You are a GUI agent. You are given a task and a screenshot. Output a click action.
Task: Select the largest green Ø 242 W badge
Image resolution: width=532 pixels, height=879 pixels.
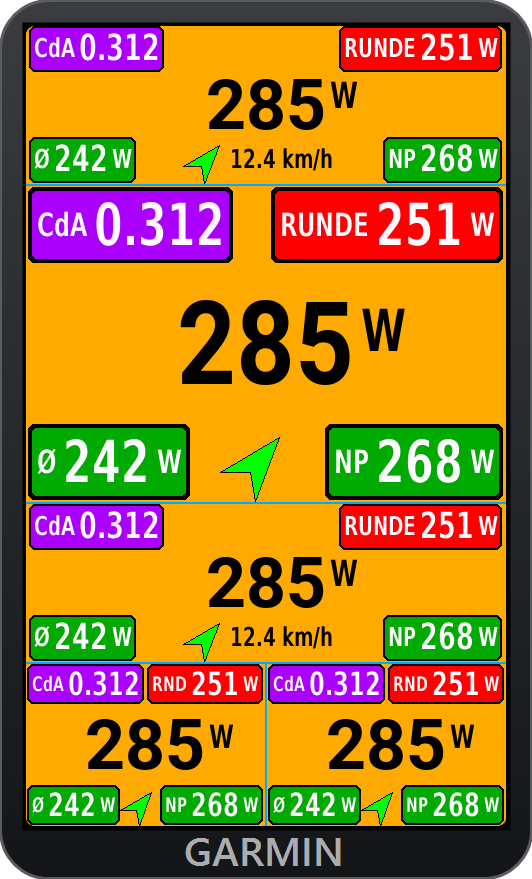coord(109,462)
